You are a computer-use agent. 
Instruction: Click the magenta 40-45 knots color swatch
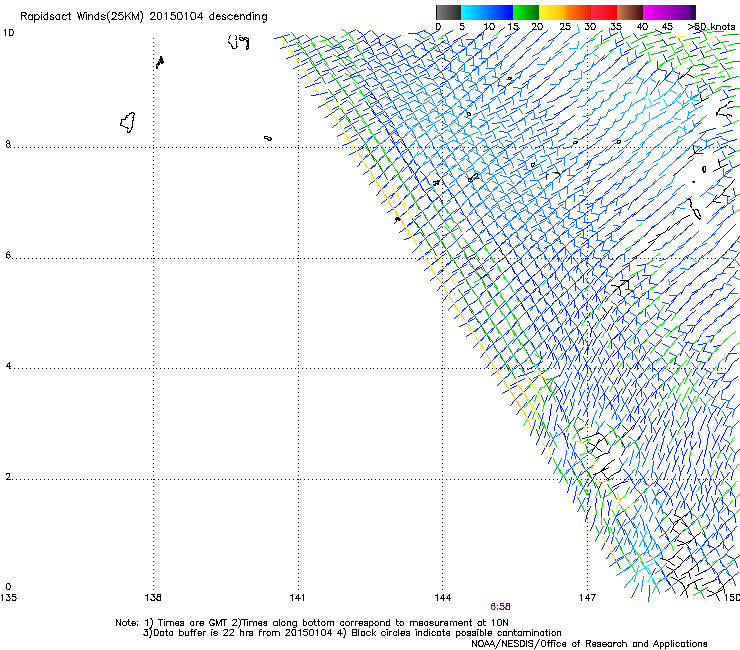tap(656, 12)
